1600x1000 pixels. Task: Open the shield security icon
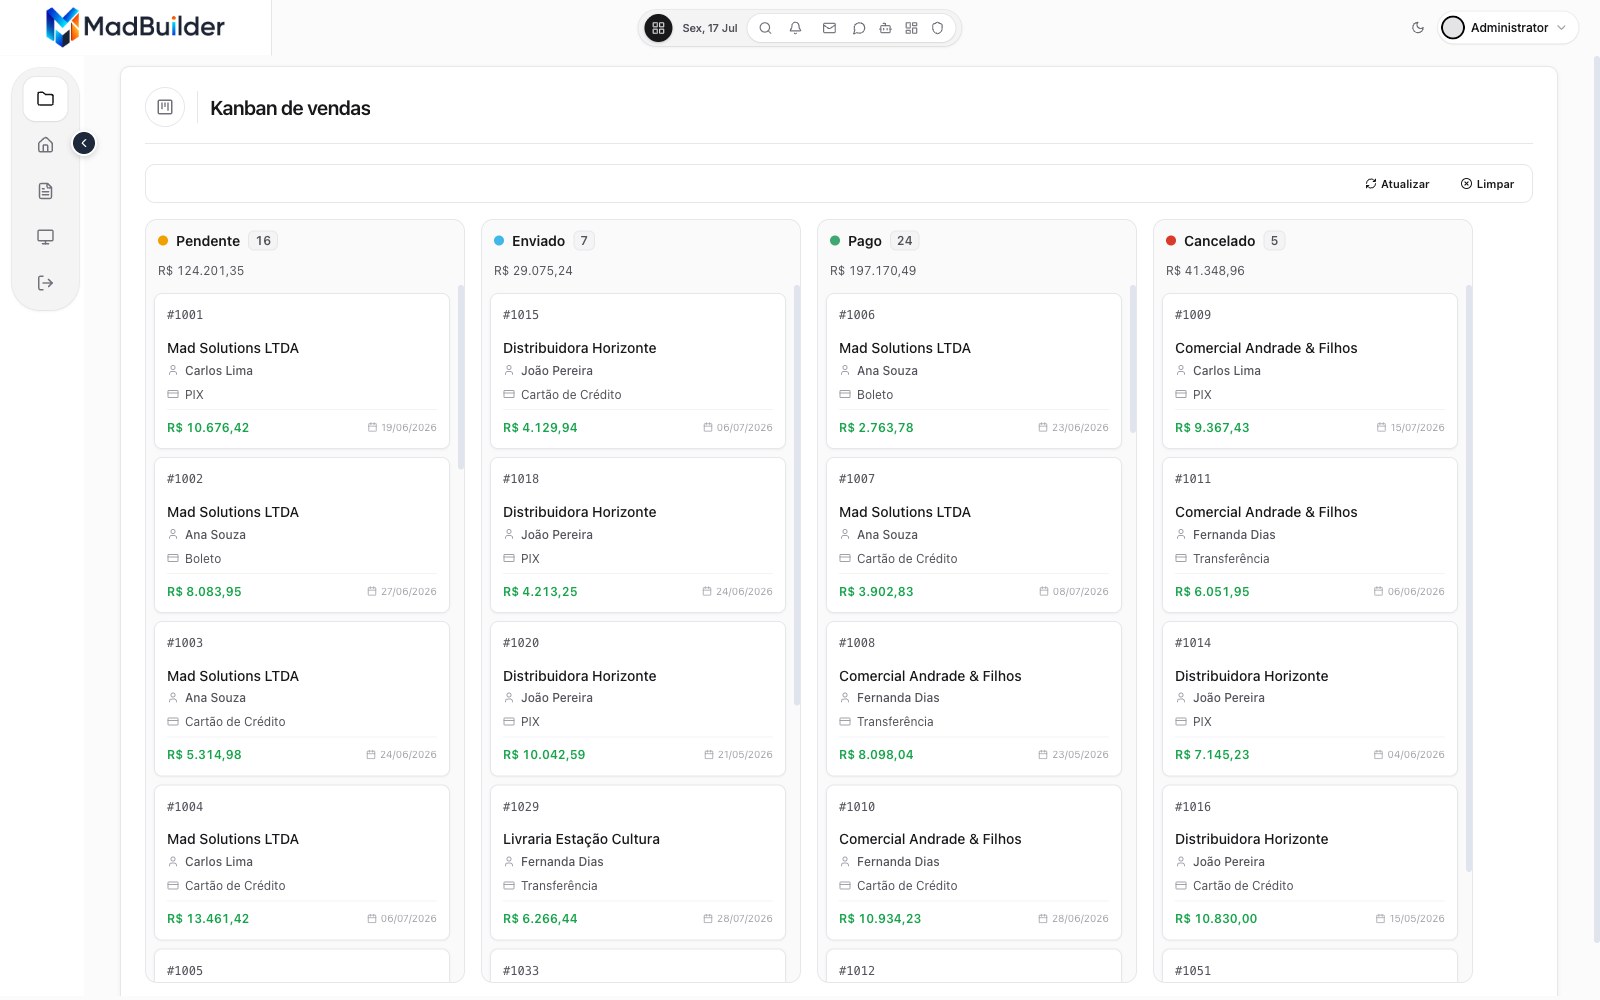pyautogui.click(x=937, y=28)
